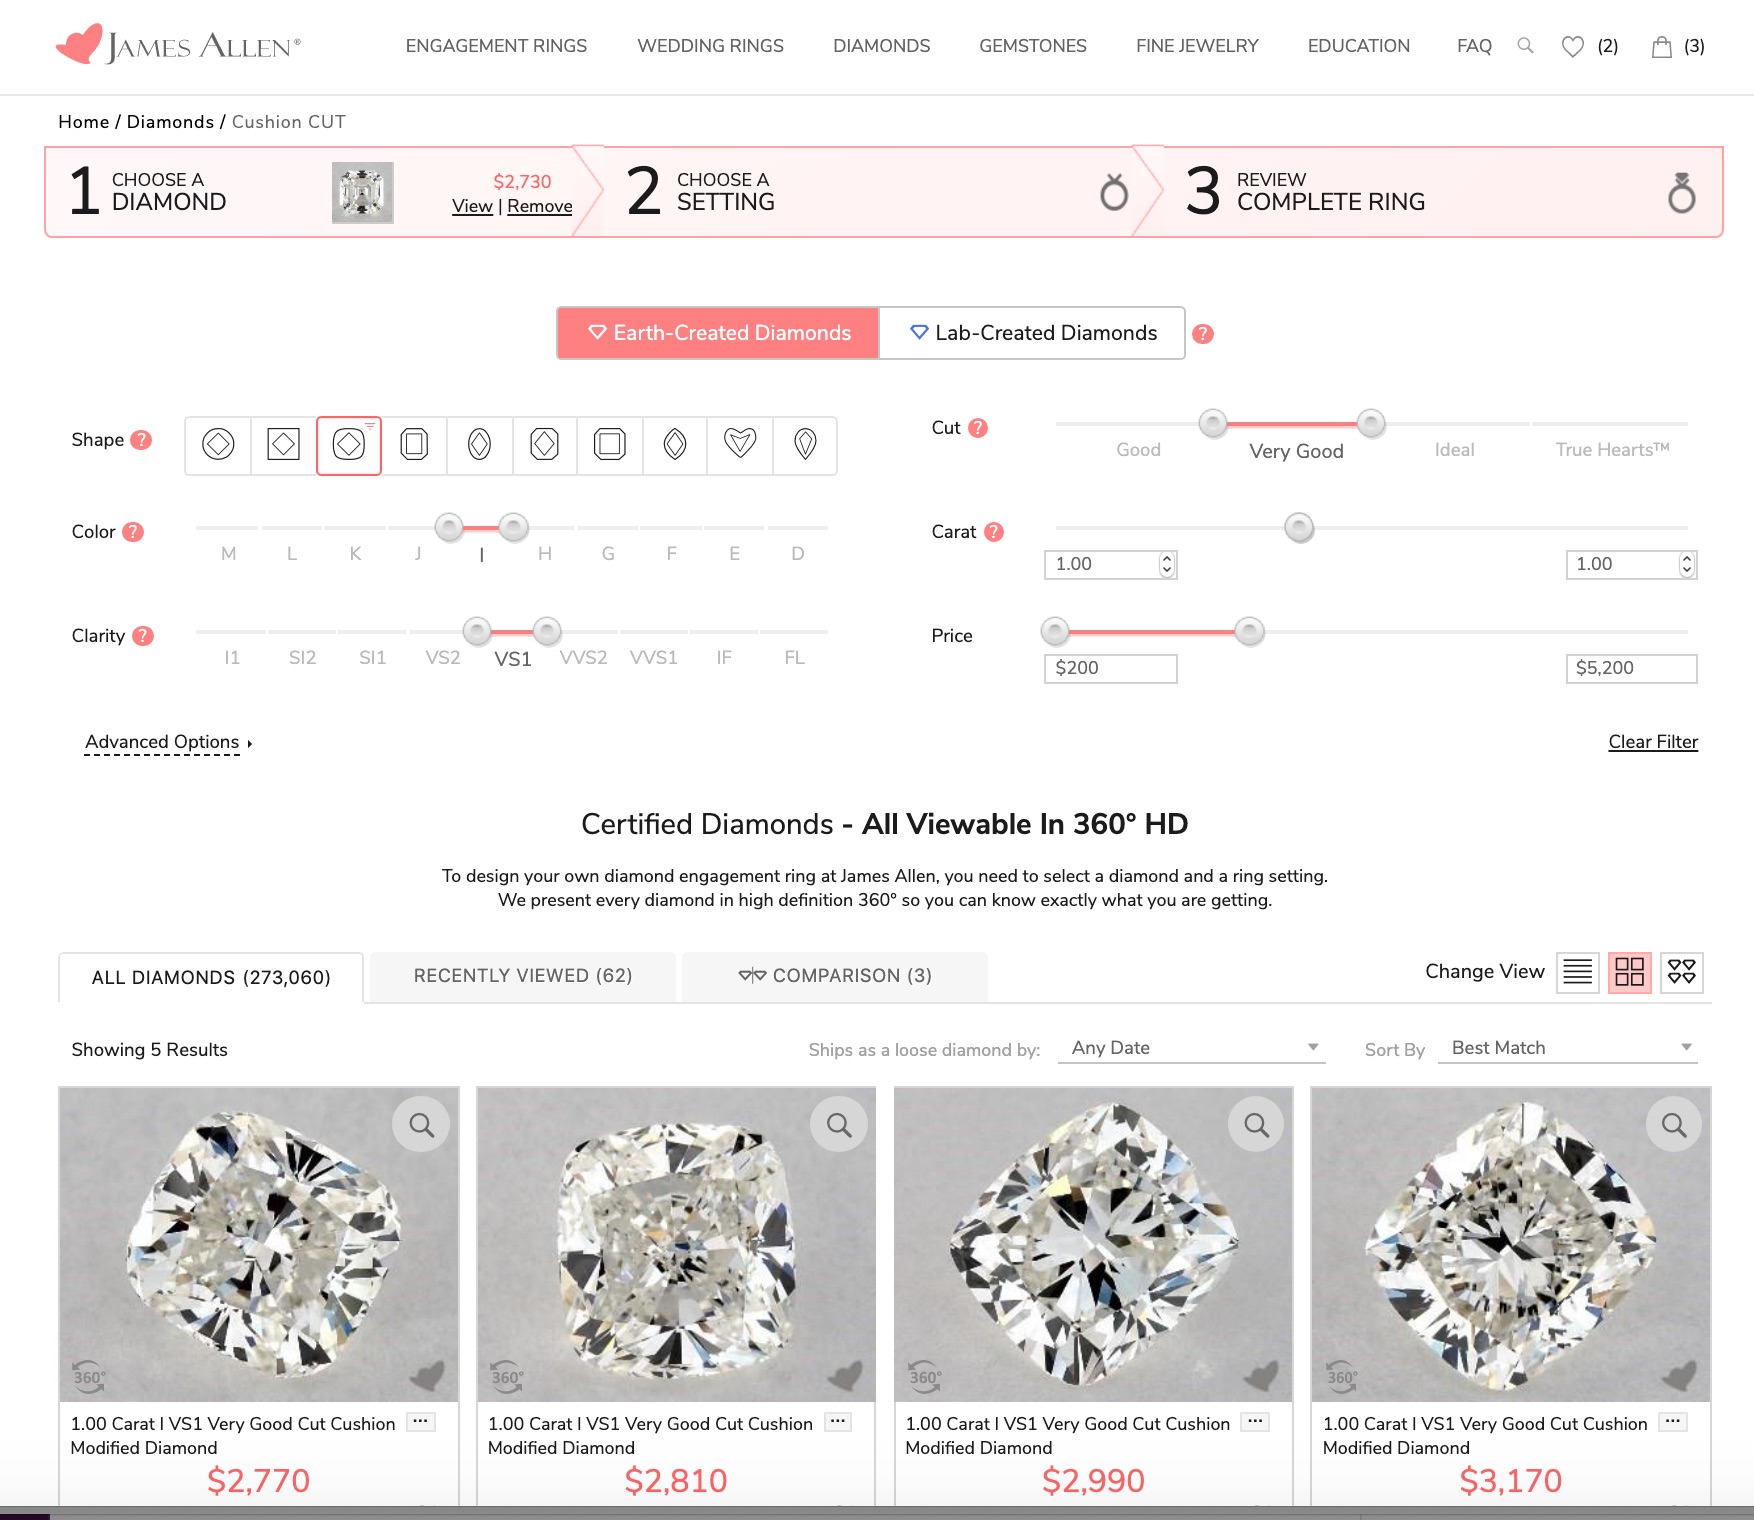The width and height of the screenshot is (1754, 1520).
Task: Click the Carat slider handle
Action: tap(1299, 527)
